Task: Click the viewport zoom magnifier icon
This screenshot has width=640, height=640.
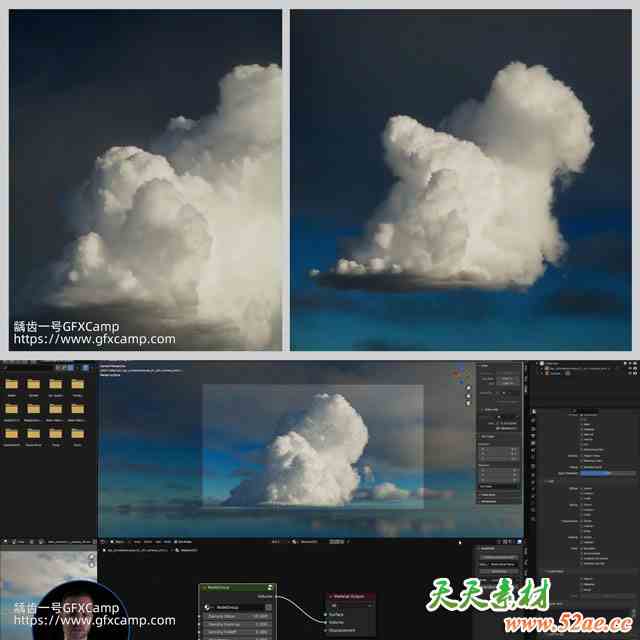Action: [468, 388]
